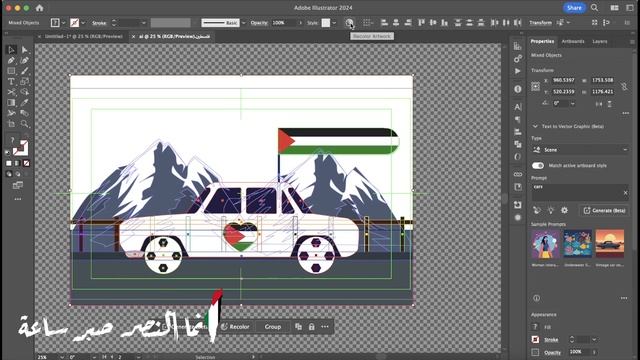The image size is (640, 360).
Task: Open Style dropdown in control bar
Action: tap(334, 23)
